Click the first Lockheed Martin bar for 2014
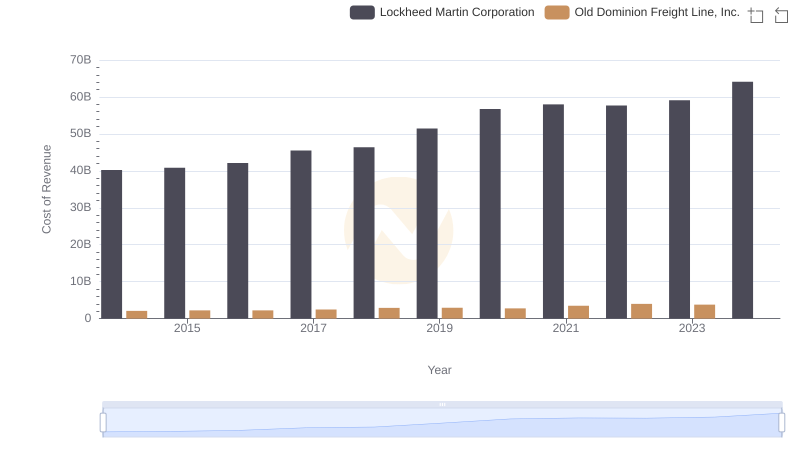 coord(112,244)
